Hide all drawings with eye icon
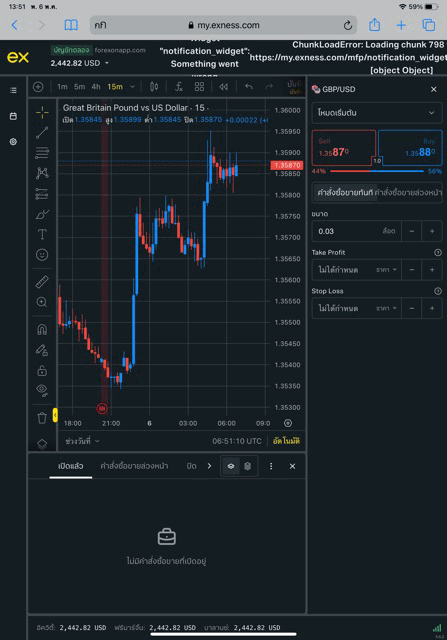The image size is (447, 640). click(x=42, y=390)
